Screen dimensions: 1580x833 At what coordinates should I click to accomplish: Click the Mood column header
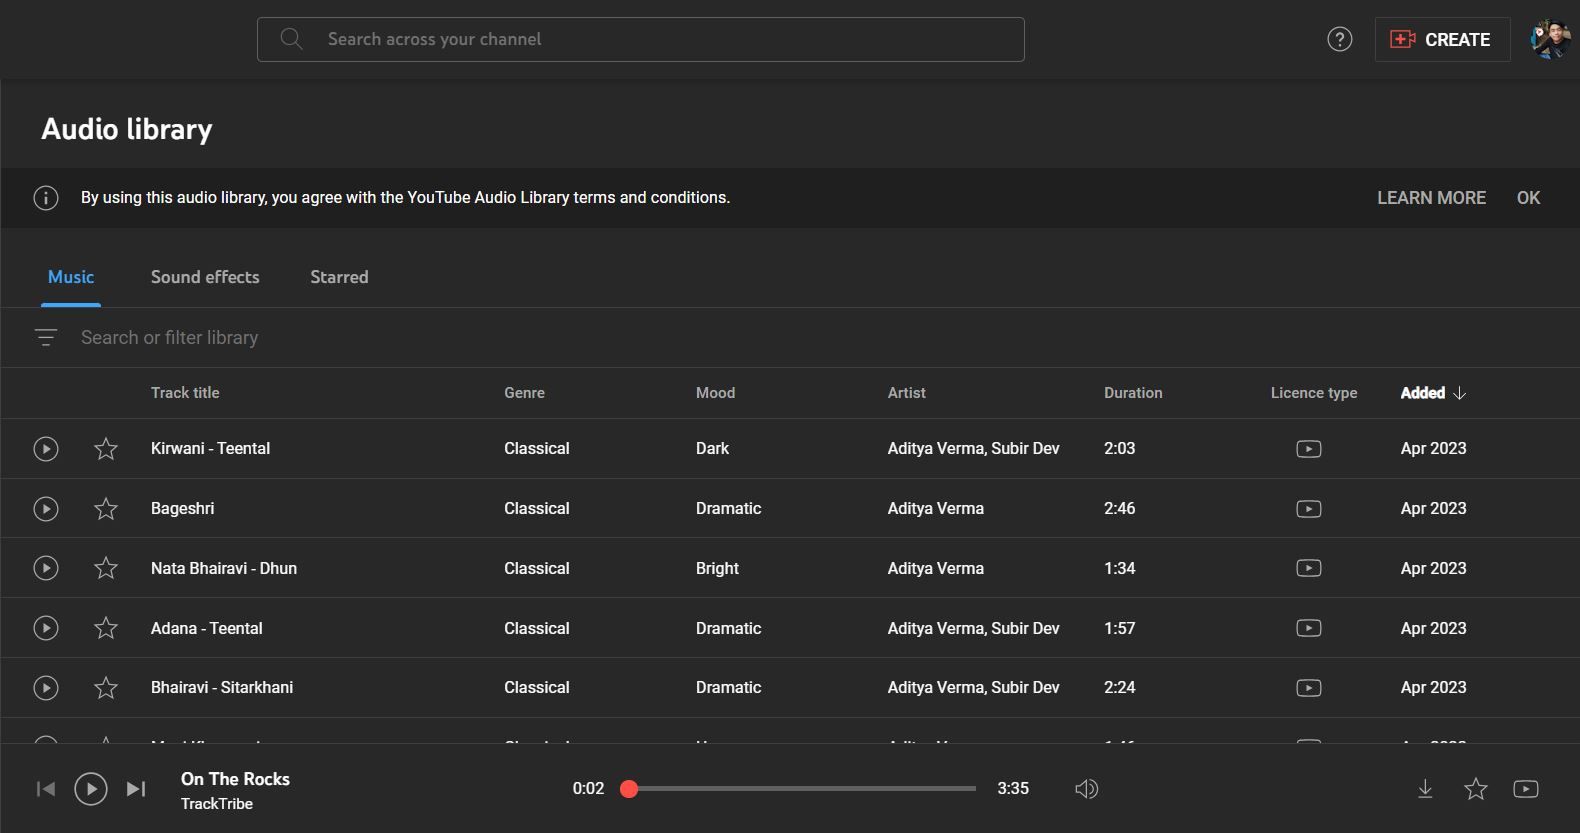(715, 393)
